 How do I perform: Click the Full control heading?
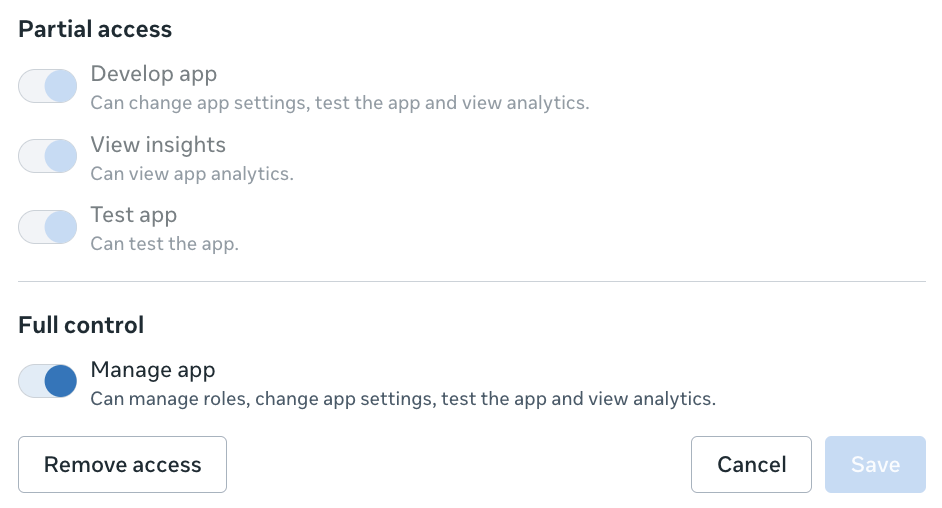pyautogui.click(x=81, y=325)
